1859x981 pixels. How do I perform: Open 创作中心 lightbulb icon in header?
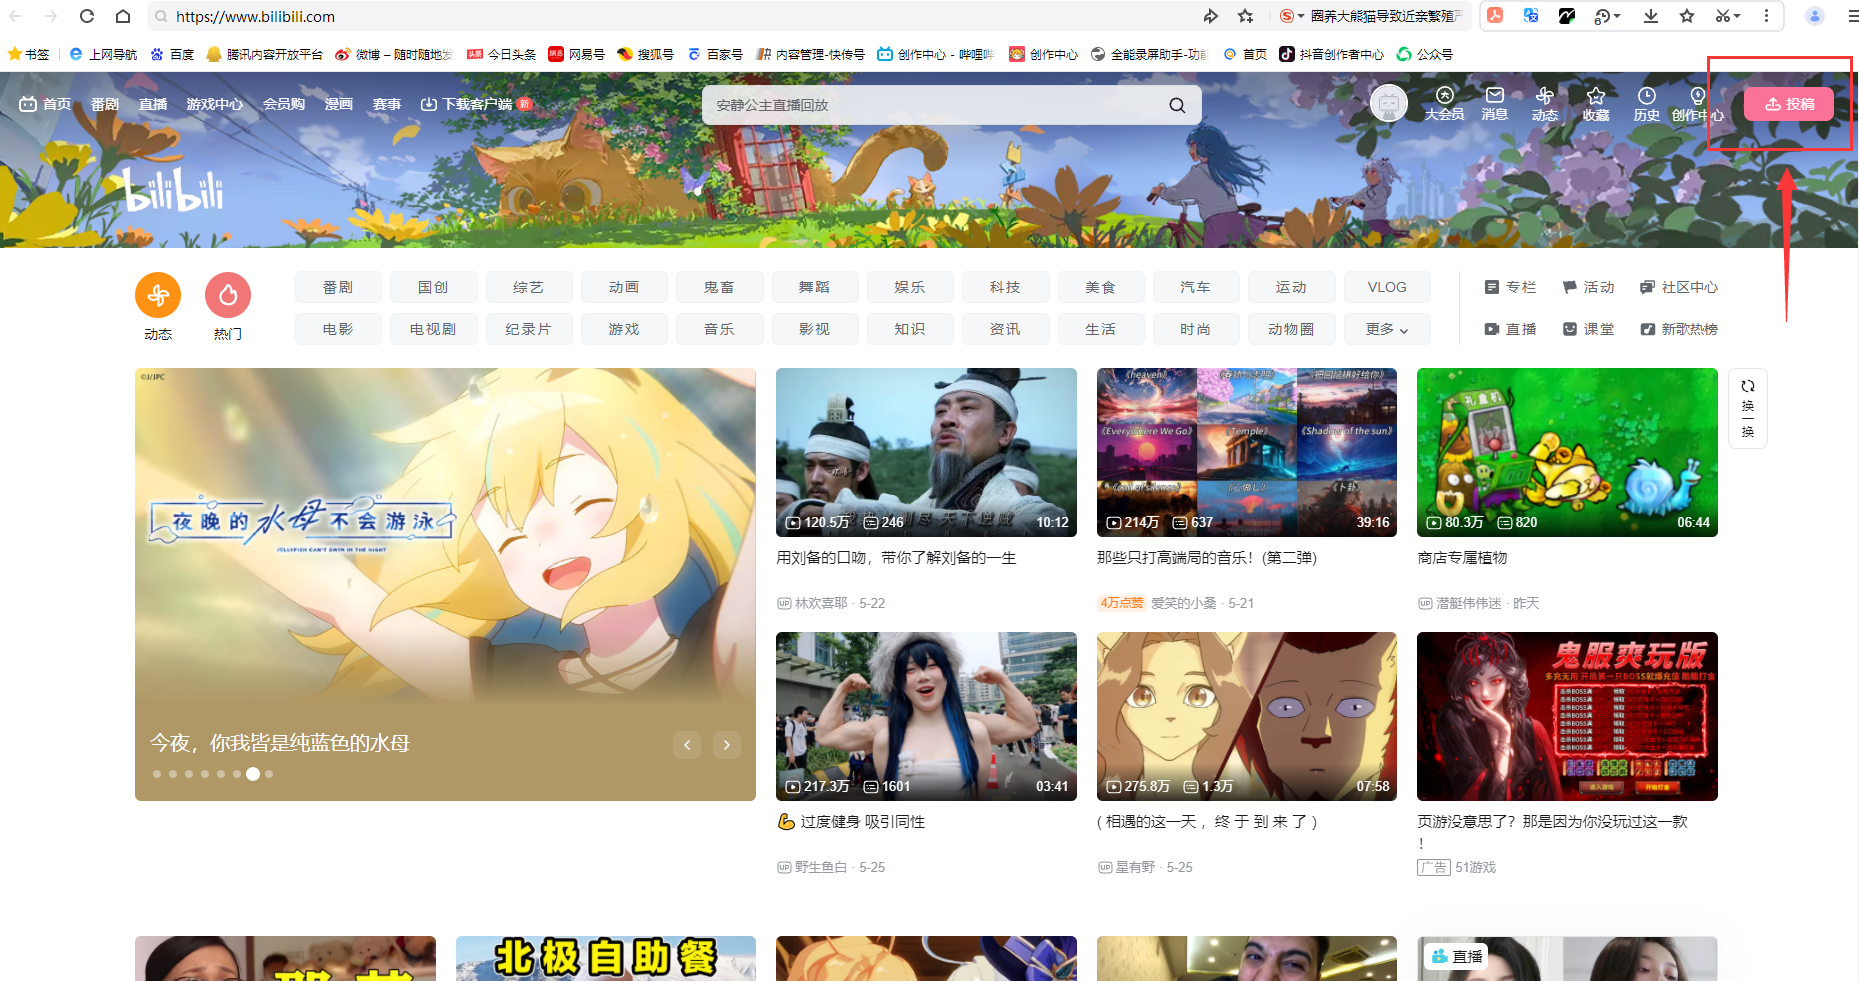pos(1697,103)
